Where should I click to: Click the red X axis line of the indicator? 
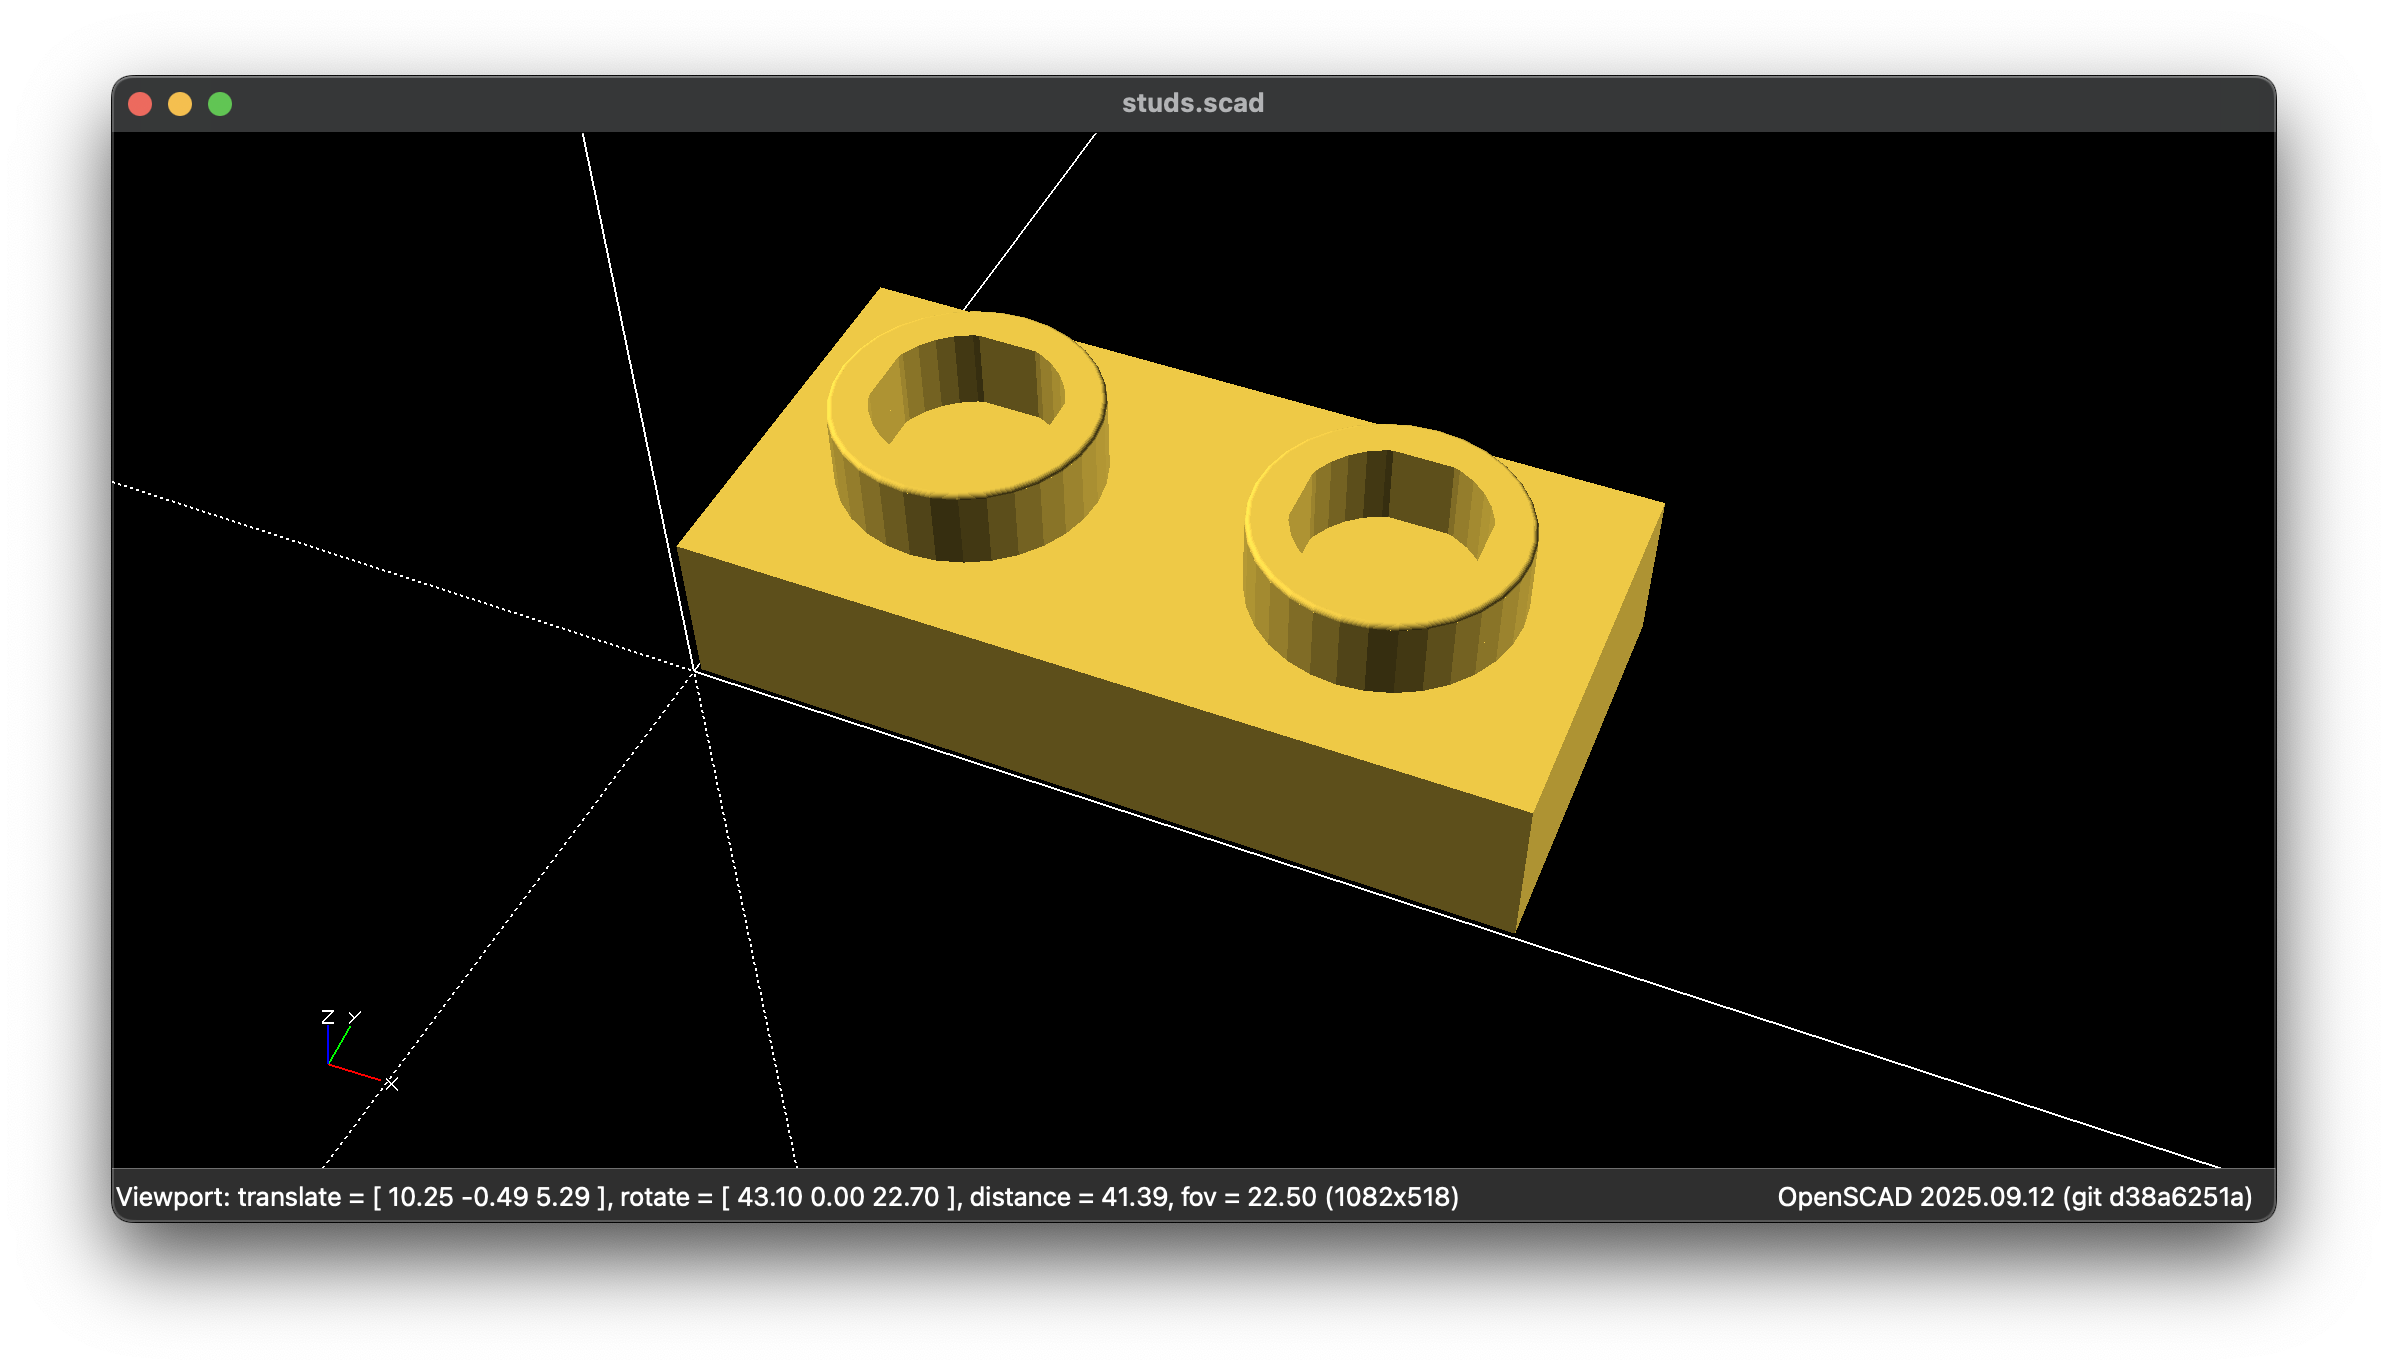(354, 1072)
